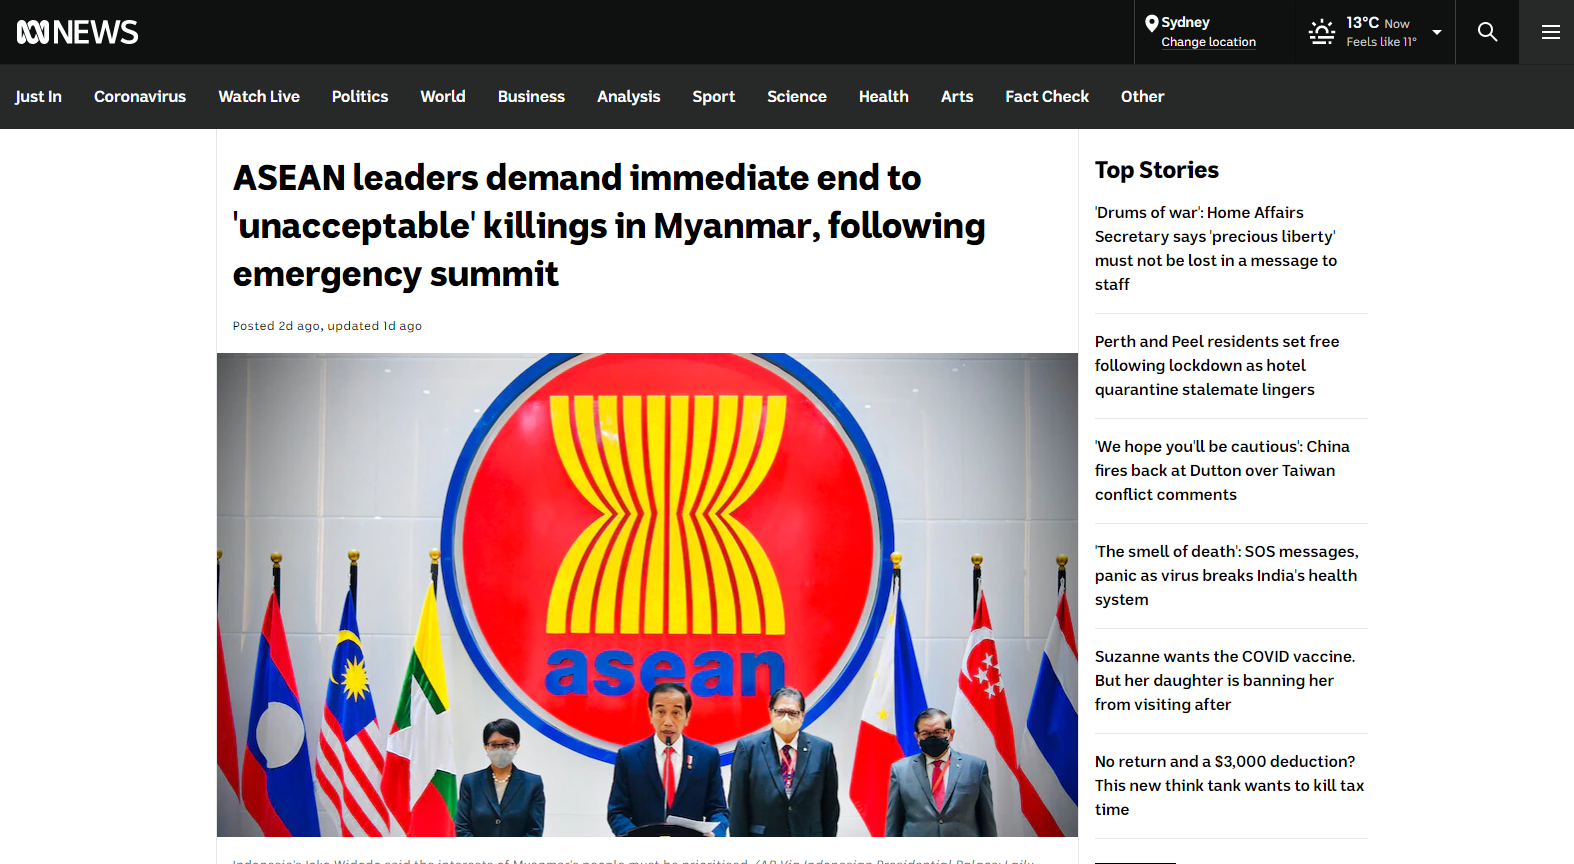The image size is (1574, 864).
Task: Open the China fires back at Dutton story
Action: 1222,470
